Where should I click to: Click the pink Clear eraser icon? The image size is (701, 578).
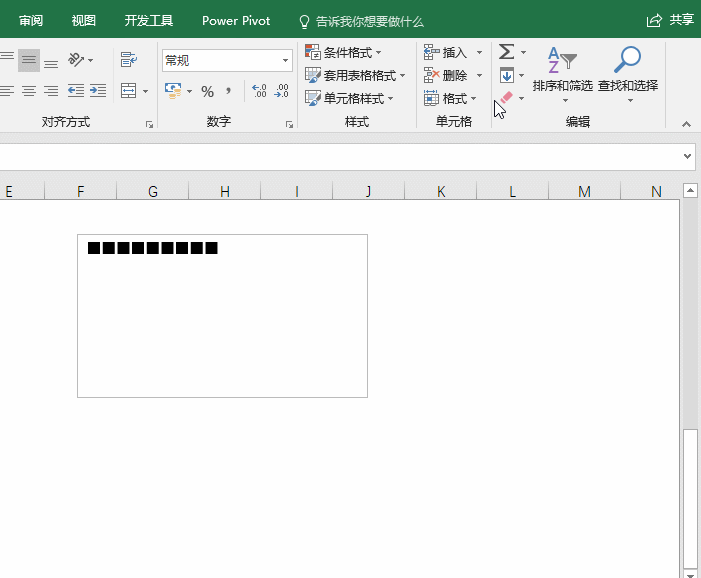(x=506, y=97)
